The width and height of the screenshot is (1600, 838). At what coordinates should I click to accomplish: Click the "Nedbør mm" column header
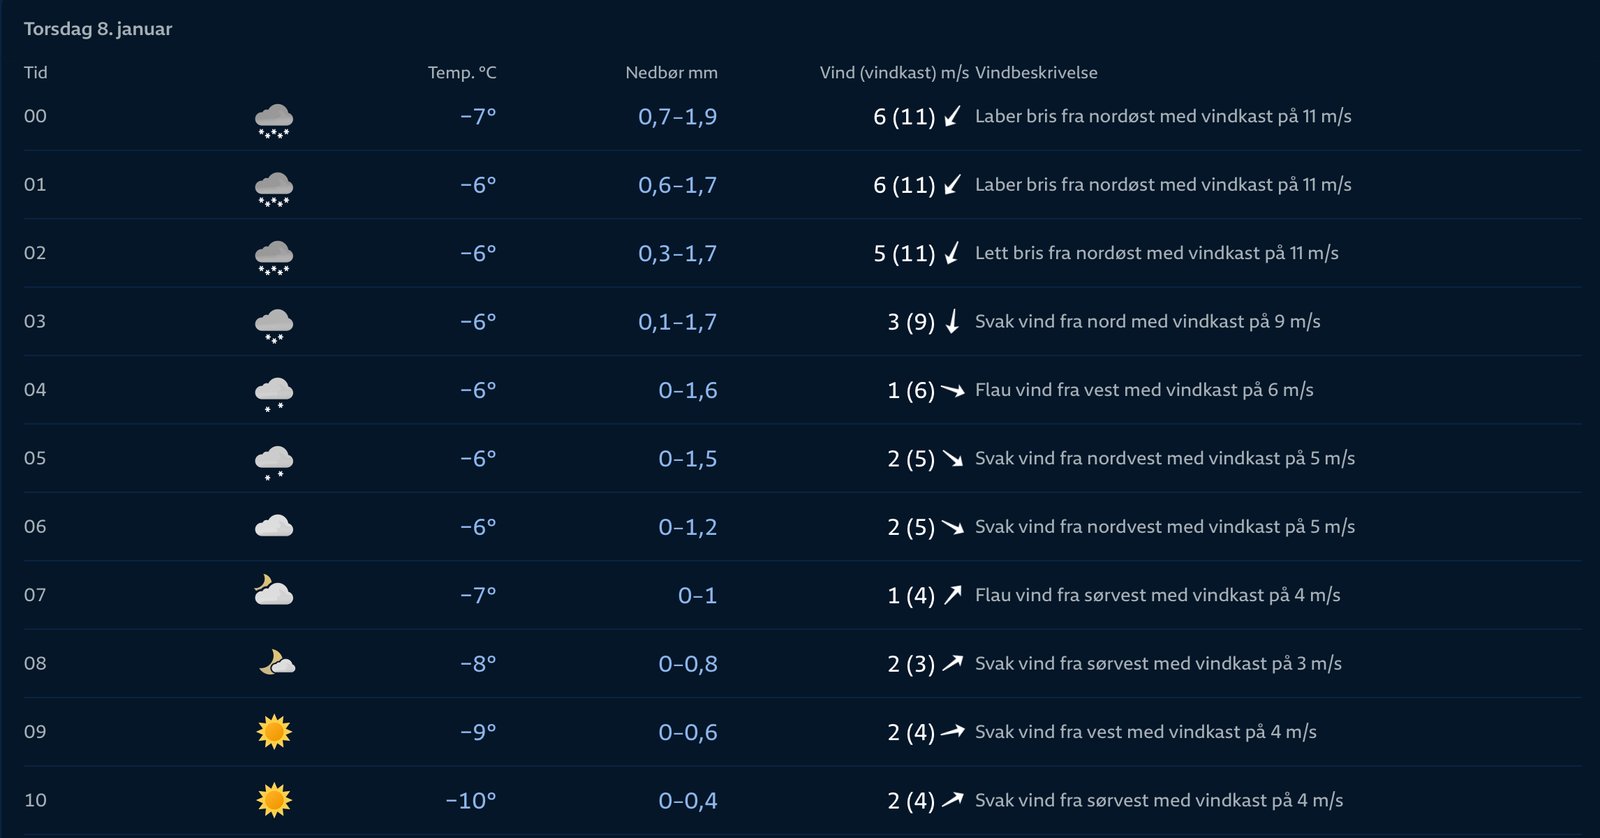tap(671, 73)
